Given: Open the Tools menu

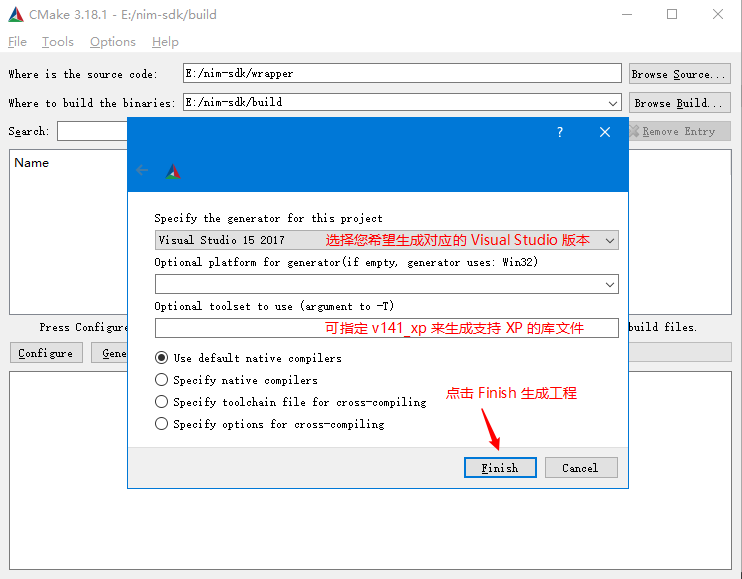Looking at the screenshot, I should click(x=58, y=42).
